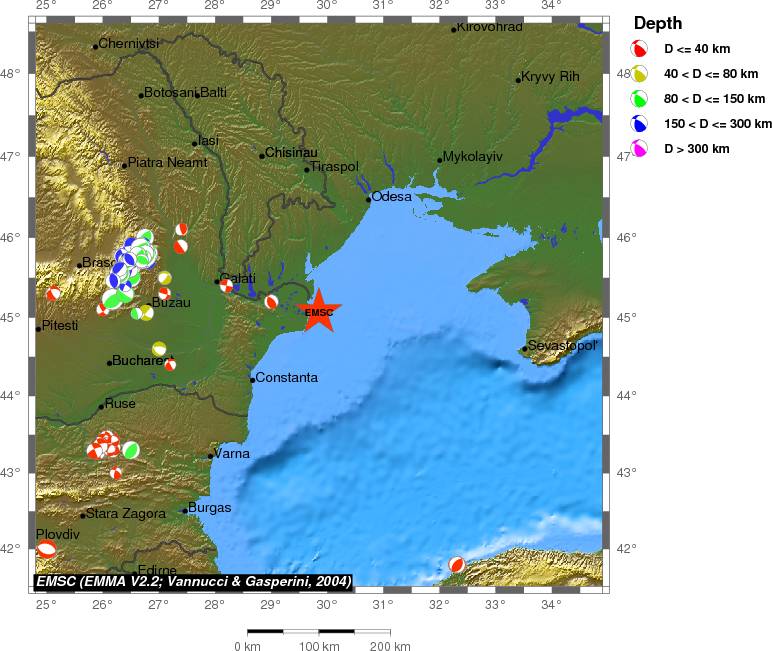Screen dimensions: 772x651
Task: Click the yellow beachball legend icon for 40 < D <= 80 km
Action: coord(639,74)
